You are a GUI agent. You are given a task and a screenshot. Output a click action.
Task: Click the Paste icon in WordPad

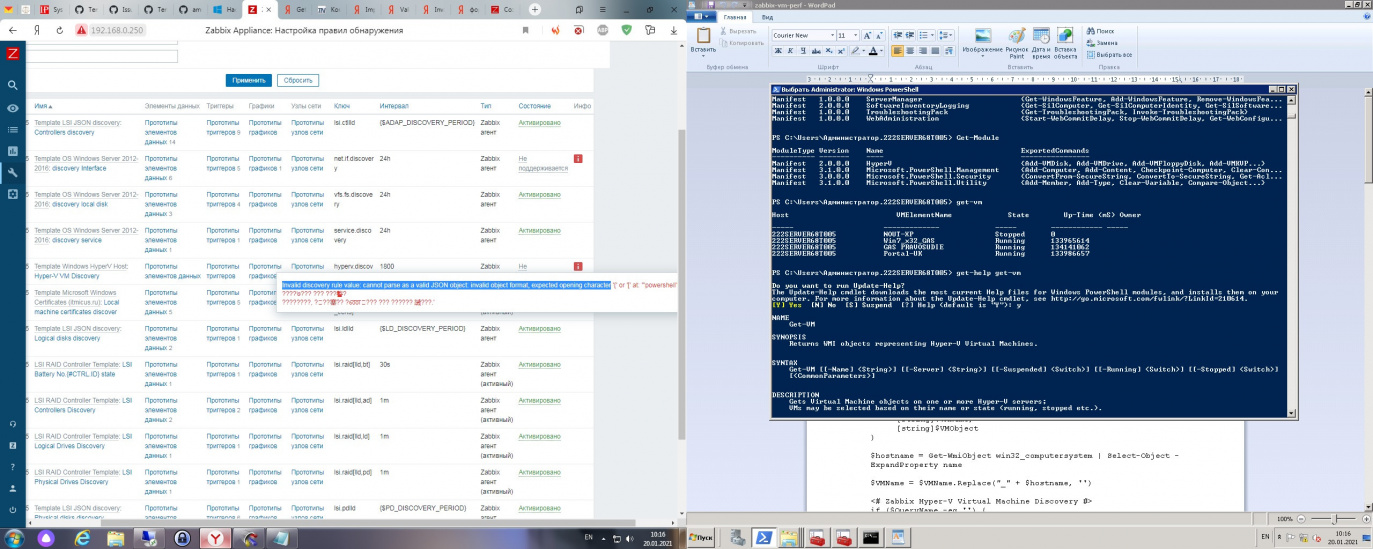[703, 37]
